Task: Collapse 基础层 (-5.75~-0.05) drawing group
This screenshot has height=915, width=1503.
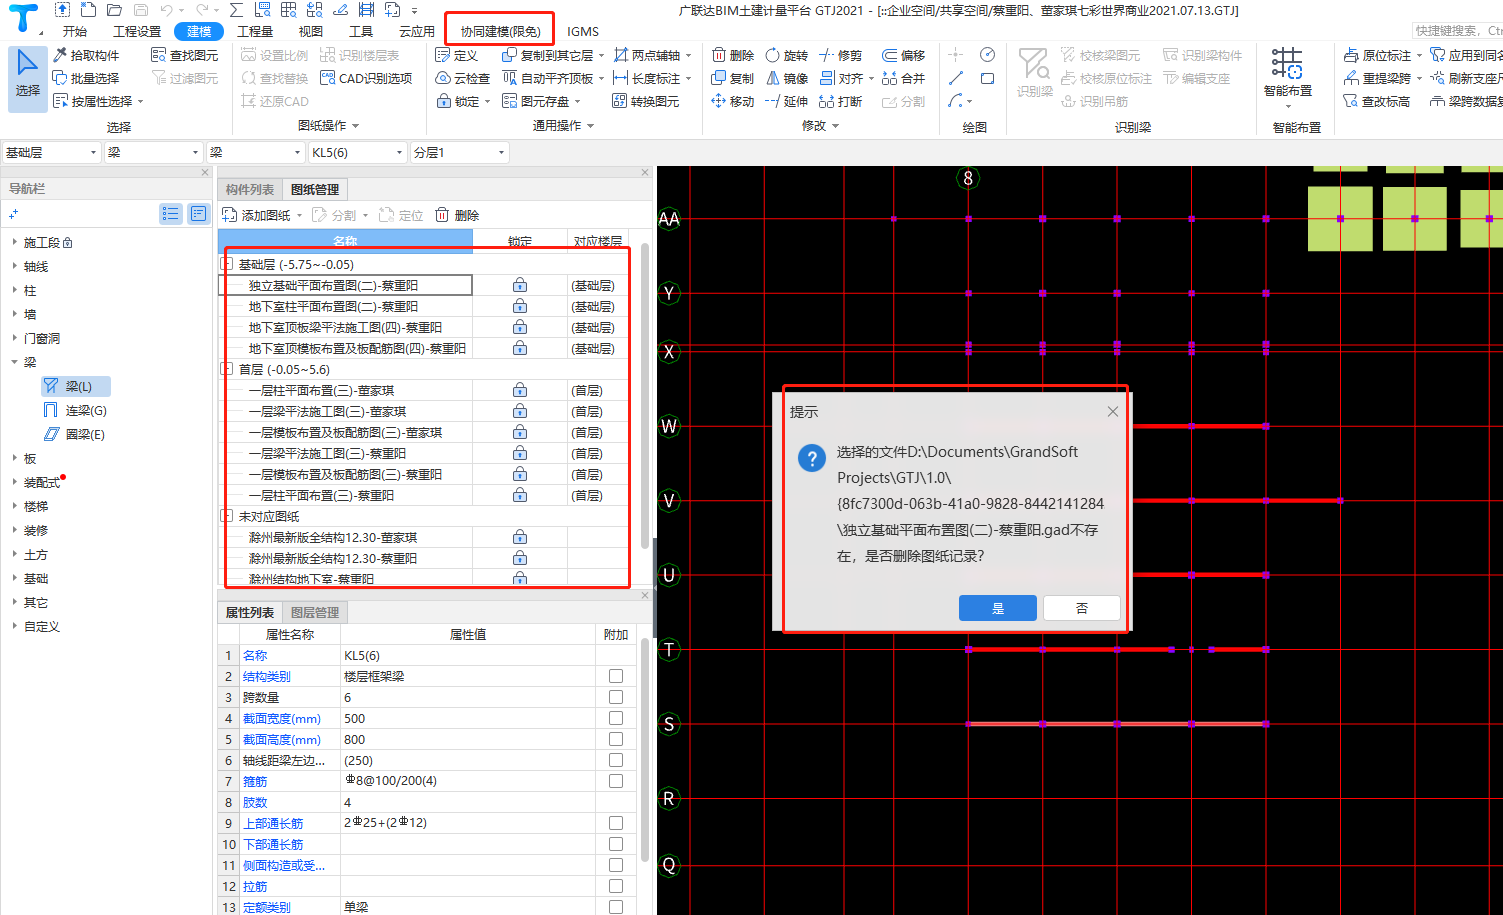Action: coord(227,264)
